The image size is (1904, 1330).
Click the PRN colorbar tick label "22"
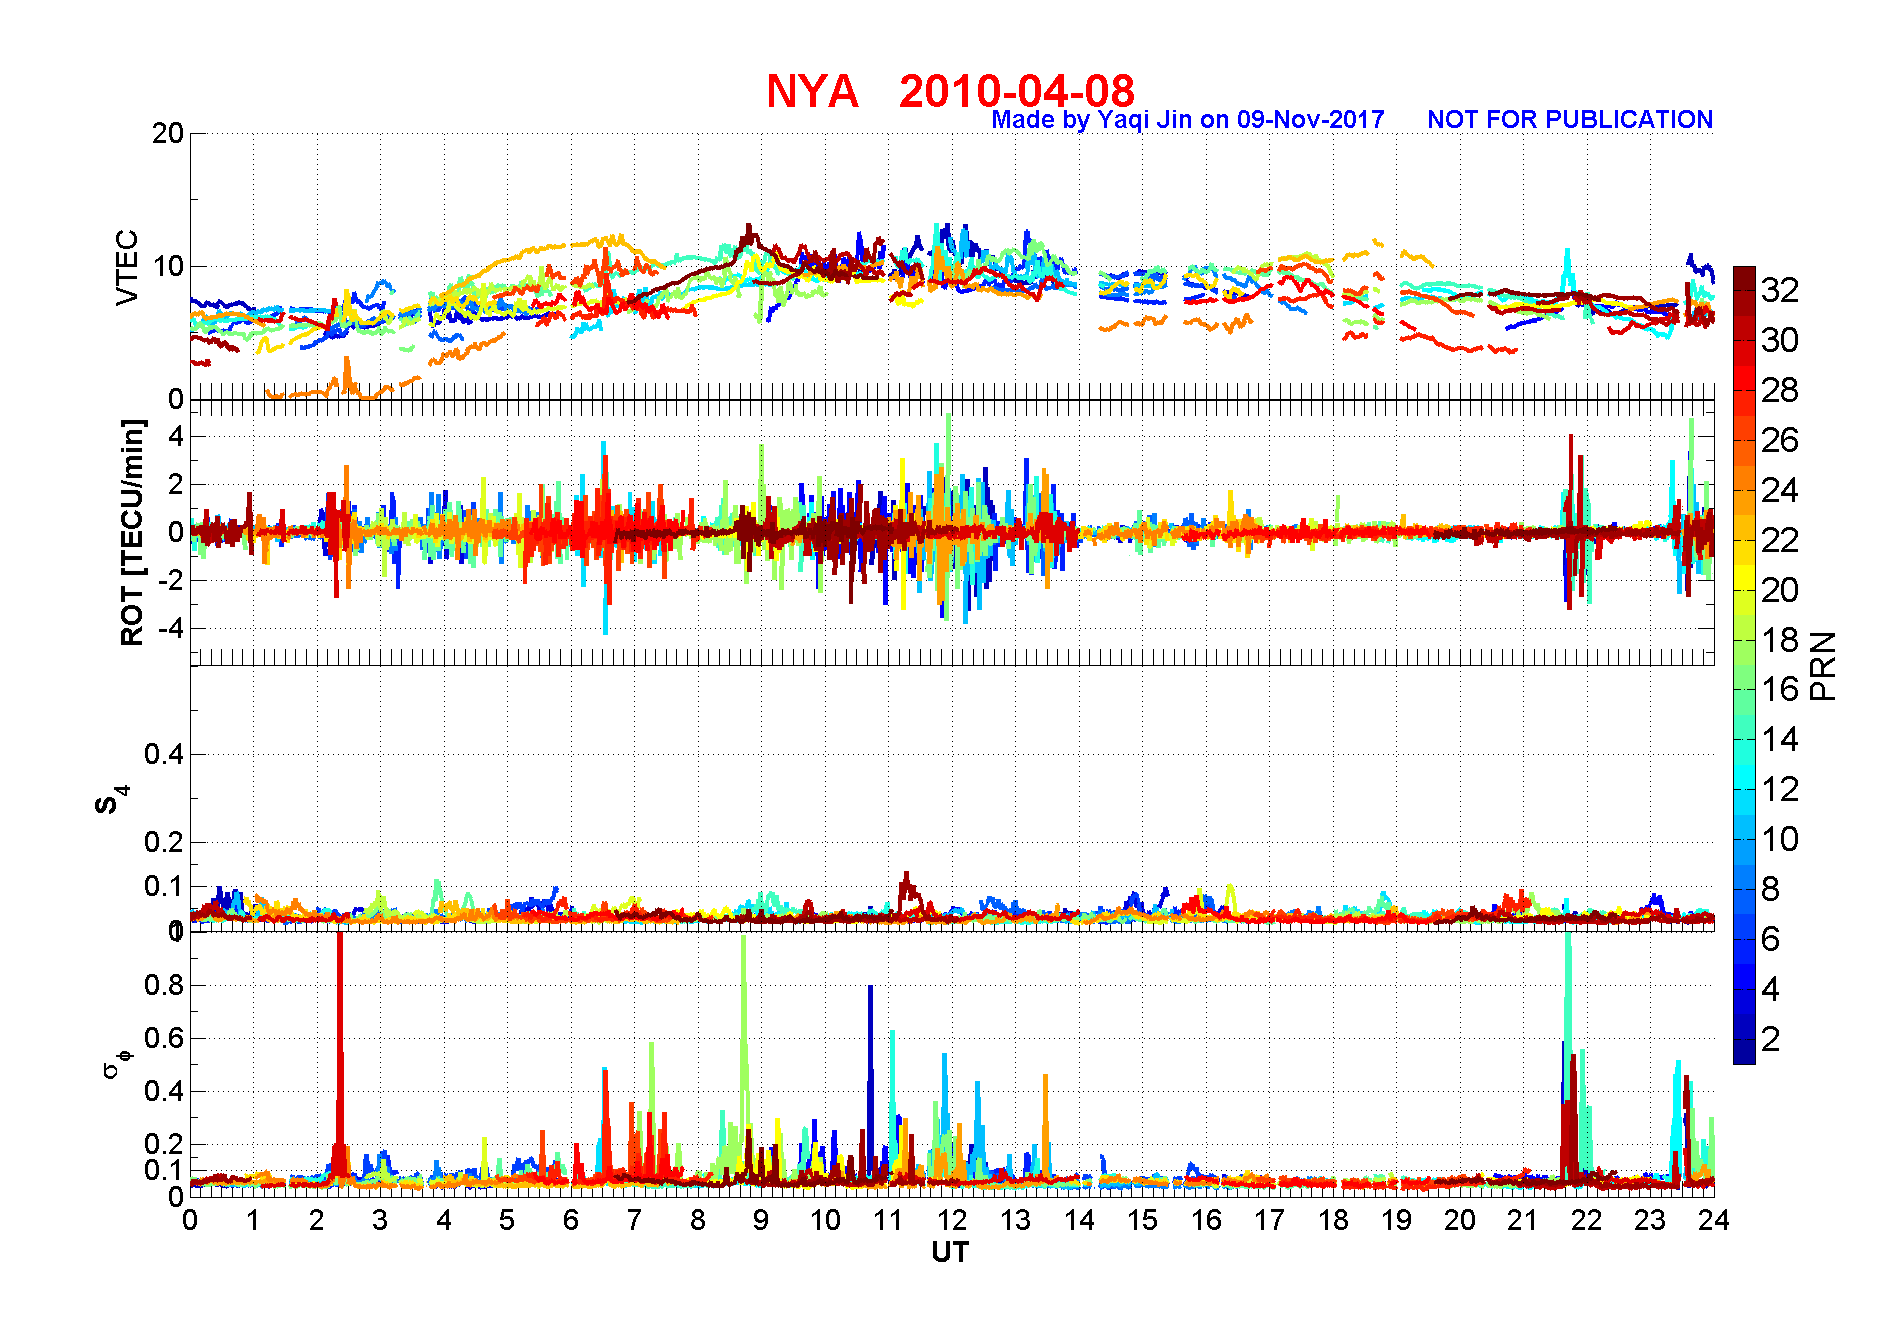pos(1780,541)
